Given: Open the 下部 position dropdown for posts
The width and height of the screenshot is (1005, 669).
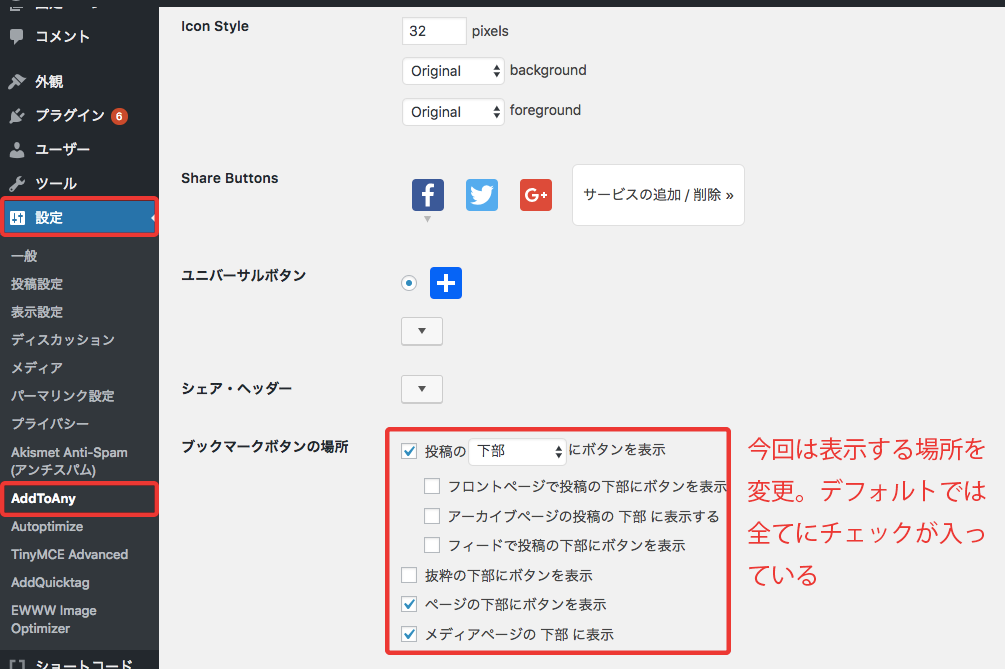Looking at the screenshot, I should click(518, 451).
